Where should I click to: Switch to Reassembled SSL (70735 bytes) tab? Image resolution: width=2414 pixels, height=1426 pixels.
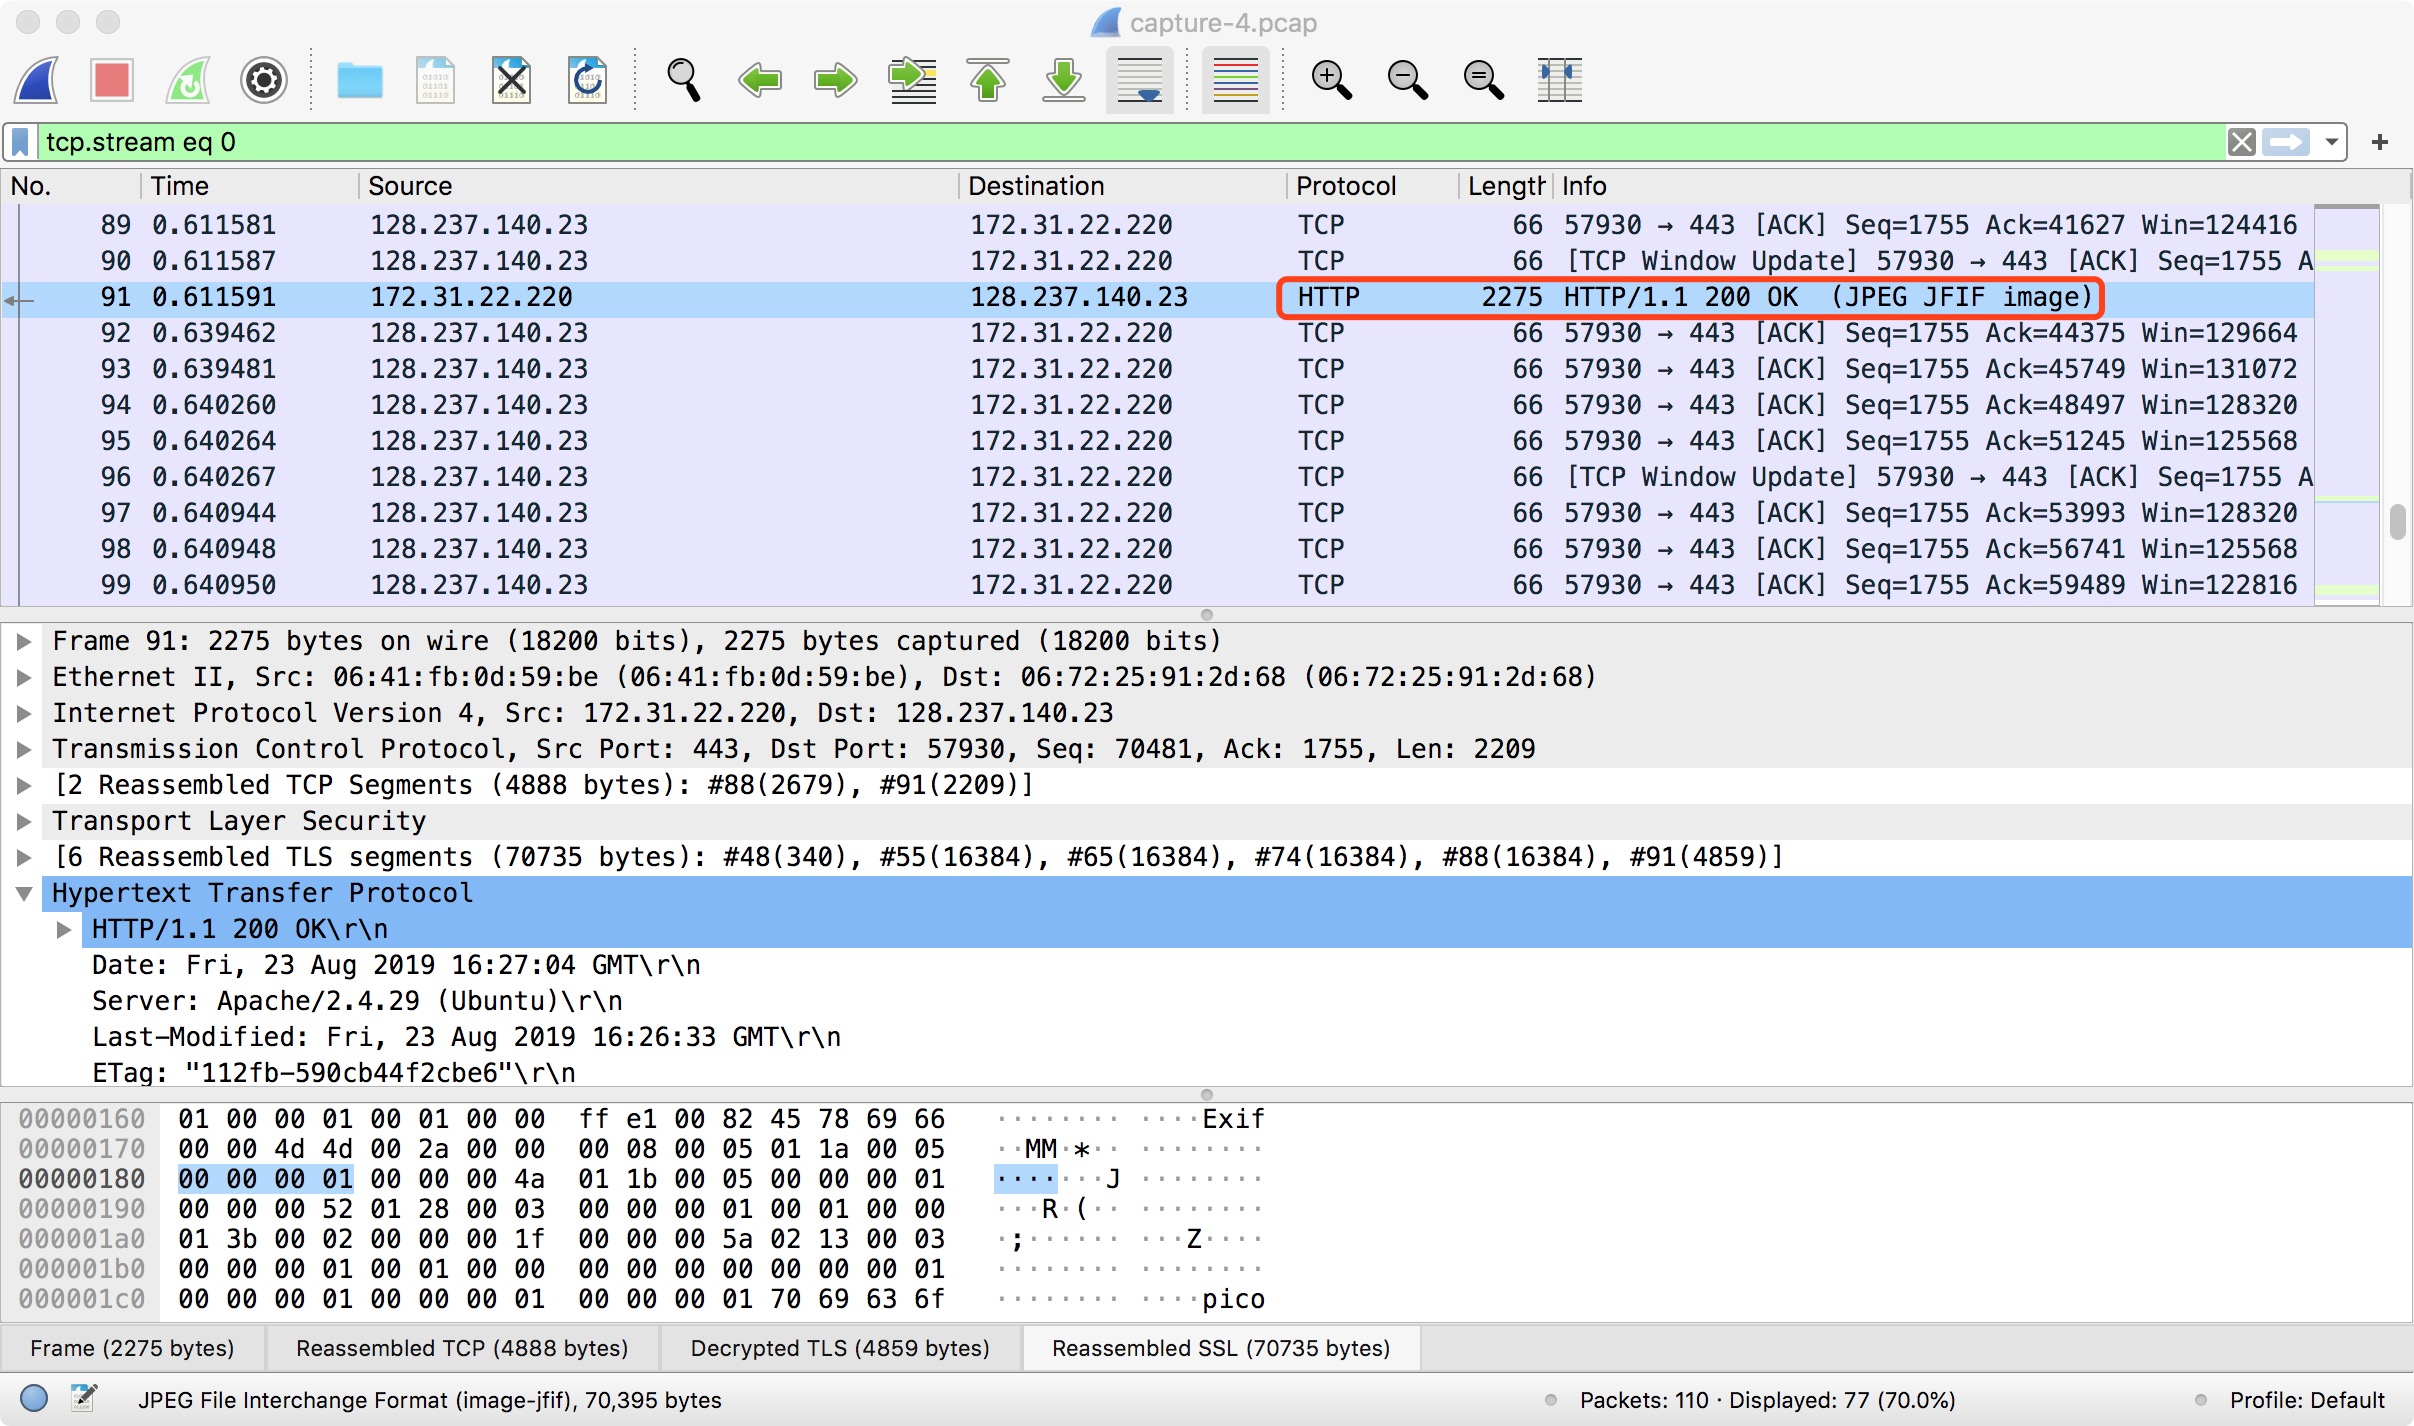pyautogui.click(x=1221, y=1348)
